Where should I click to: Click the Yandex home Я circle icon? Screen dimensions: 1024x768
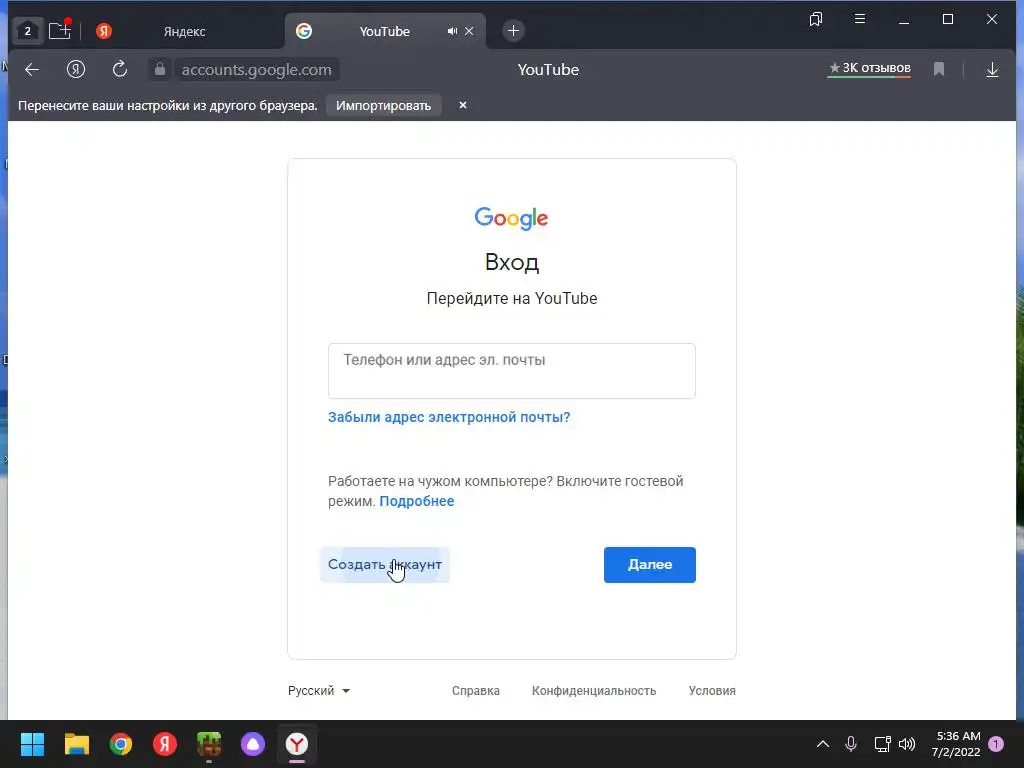pyautogui.click(x=76, y=69)
